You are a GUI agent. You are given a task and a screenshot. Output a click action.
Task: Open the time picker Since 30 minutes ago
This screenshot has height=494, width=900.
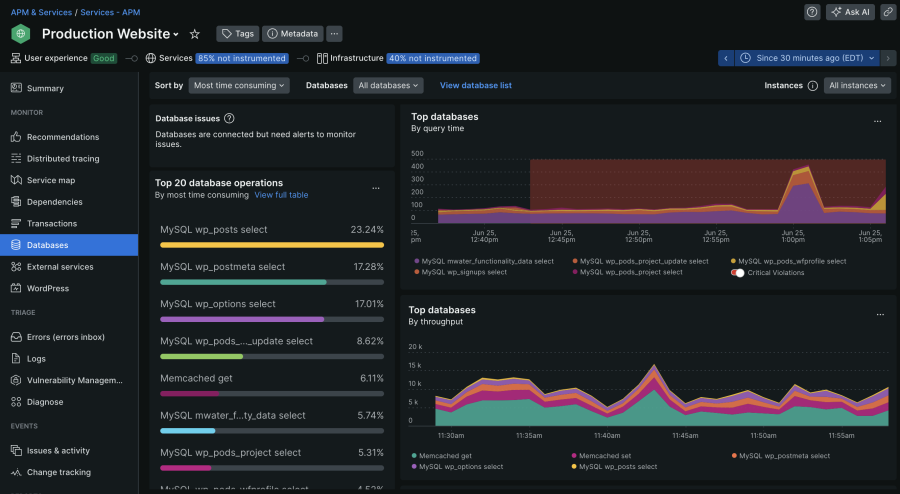coord(810,58)
